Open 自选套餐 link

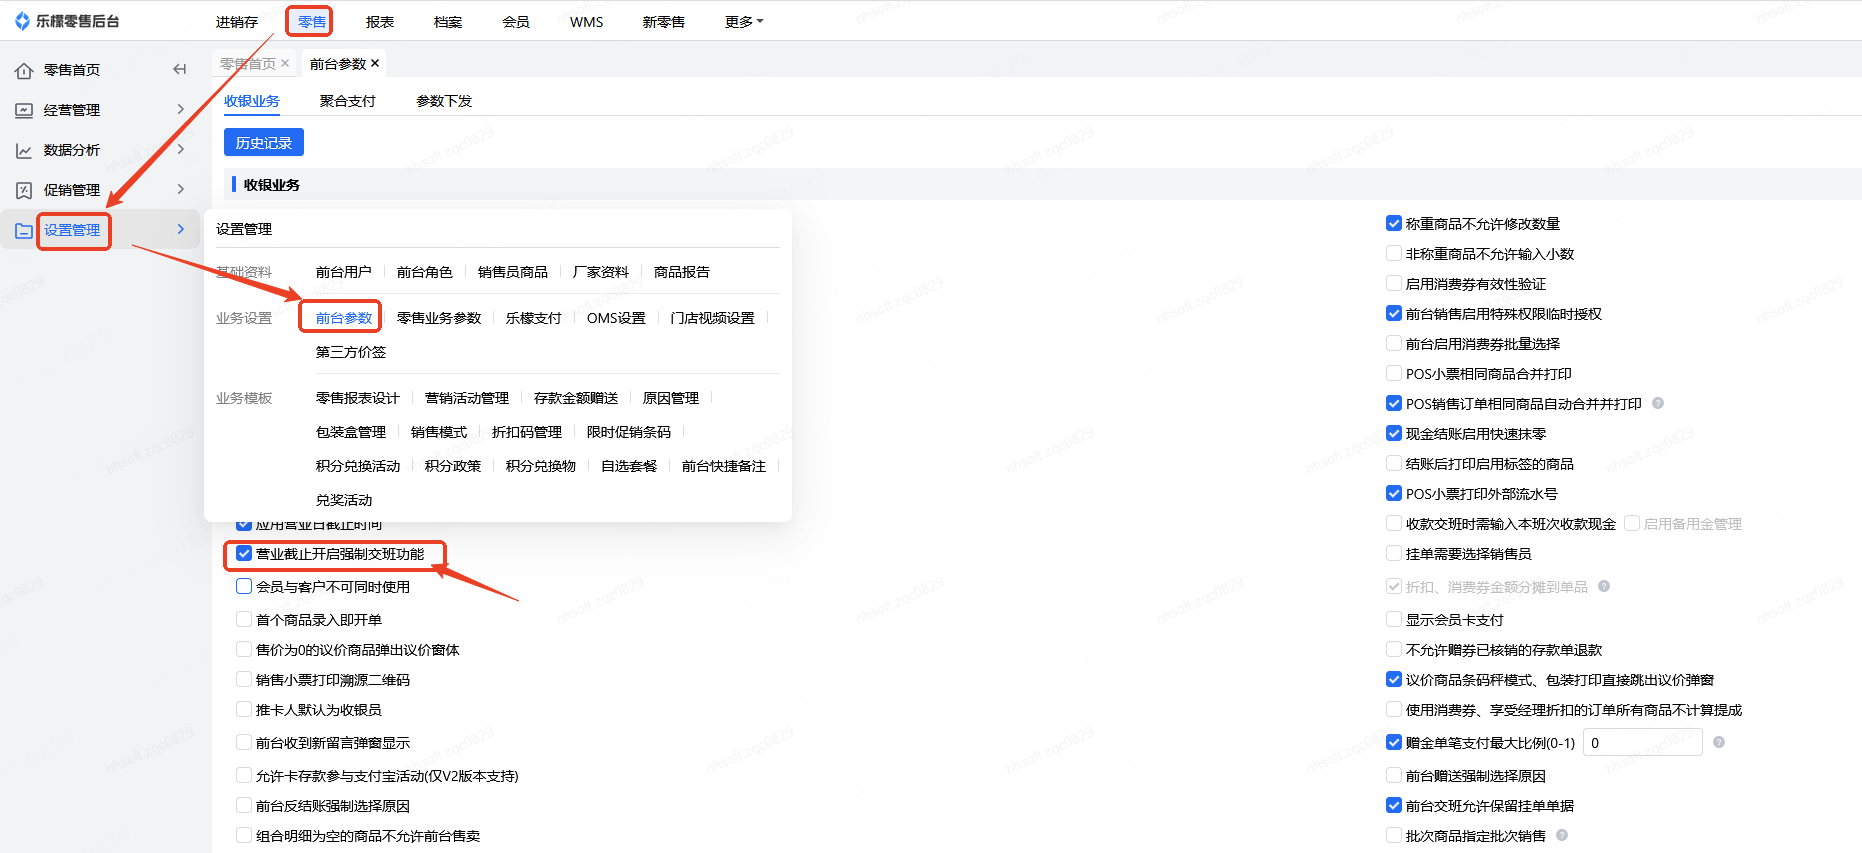click(629, 466)
